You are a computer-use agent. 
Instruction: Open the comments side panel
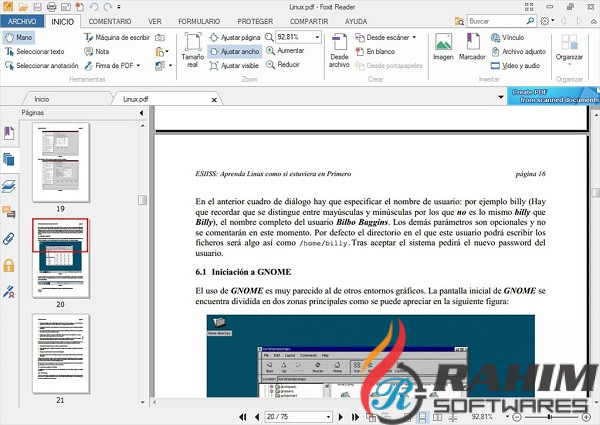coord(9,212)
